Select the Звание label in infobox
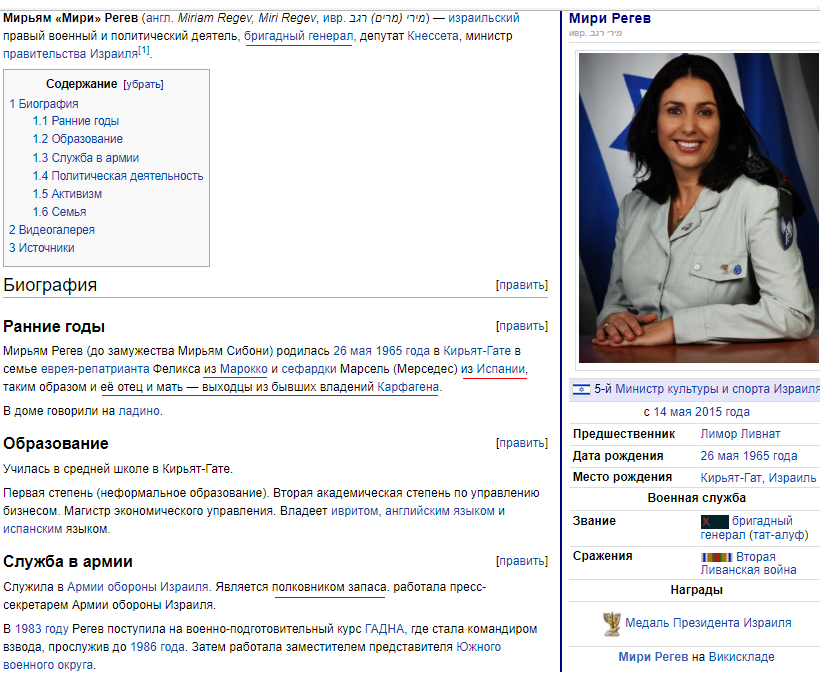Screen dimensions: 820x683 click(594, 521)
